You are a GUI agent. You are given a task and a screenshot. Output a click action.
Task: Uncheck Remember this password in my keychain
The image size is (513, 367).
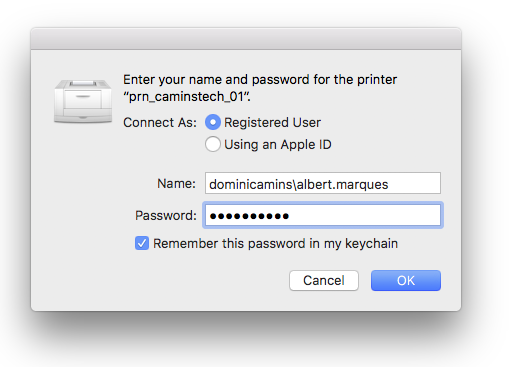(x=142, y=243)
